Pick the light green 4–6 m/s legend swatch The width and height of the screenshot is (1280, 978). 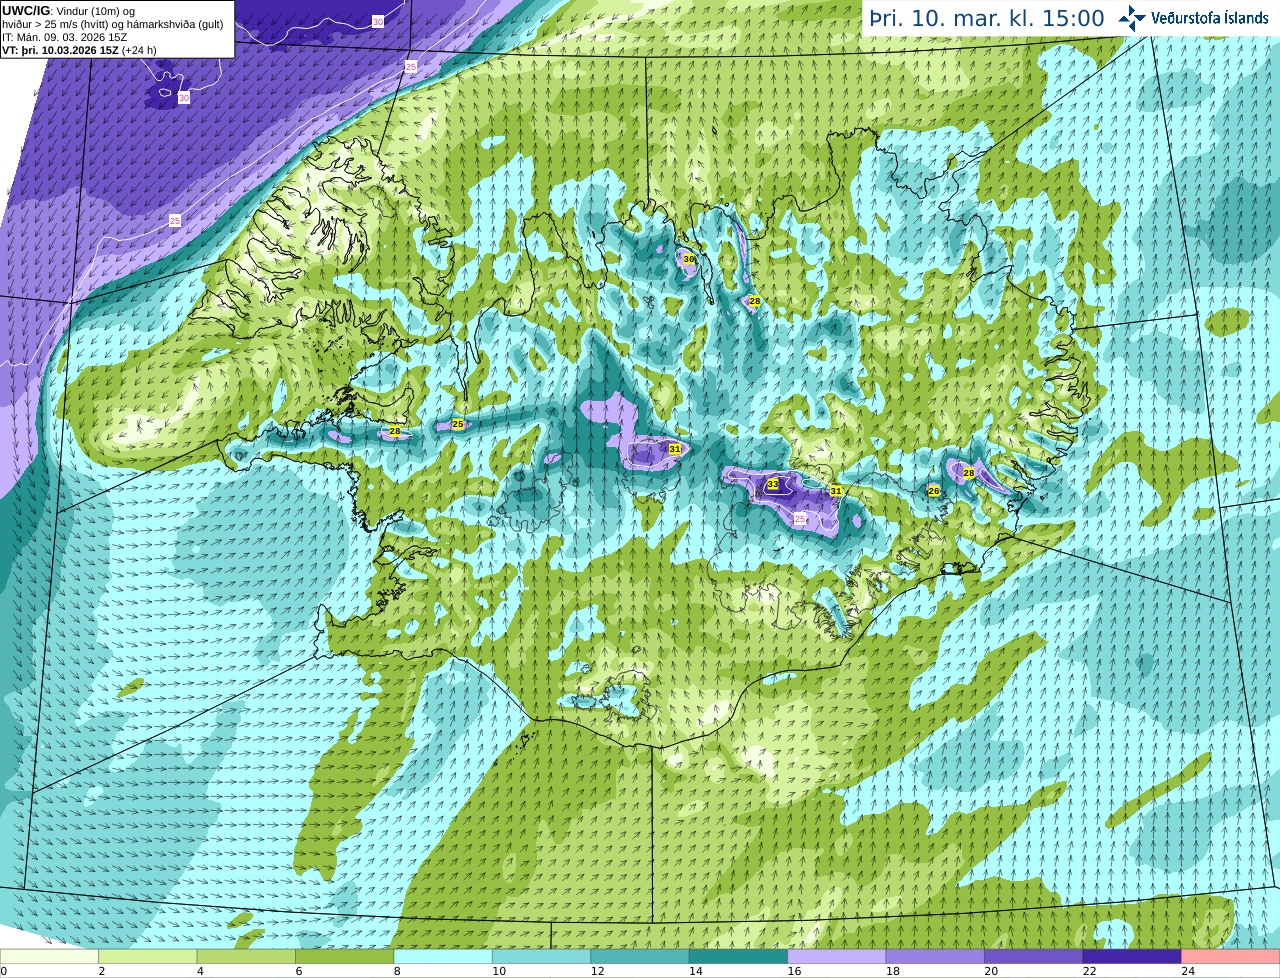pos(246,957)
